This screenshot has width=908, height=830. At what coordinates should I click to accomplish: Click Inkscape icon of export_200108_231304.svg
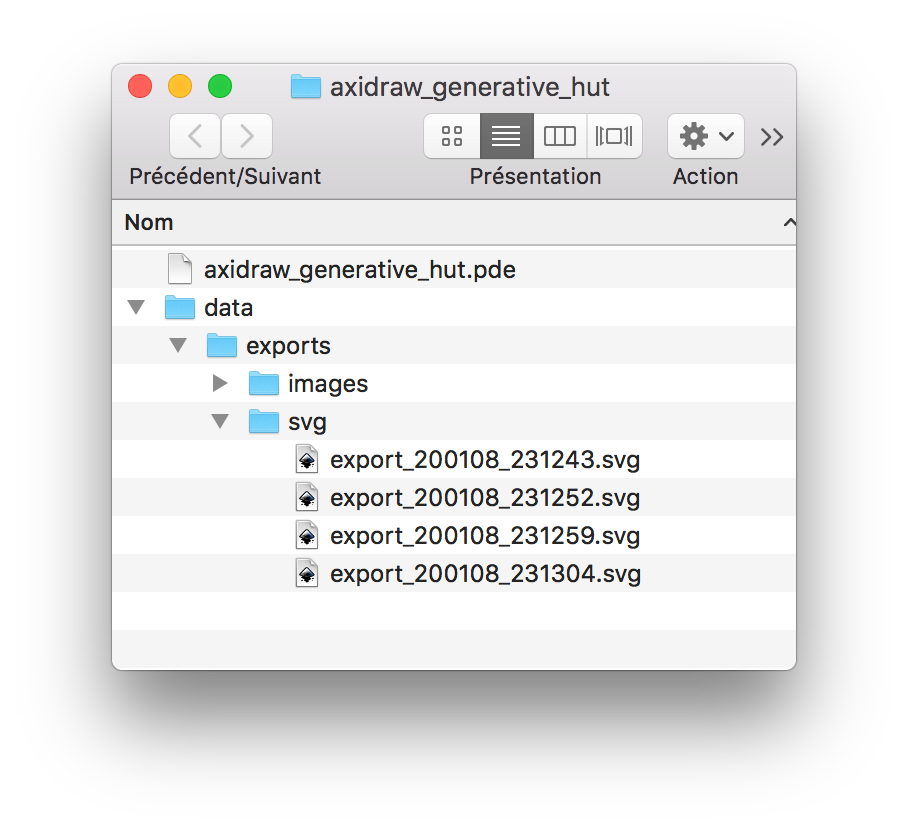[307, 573]
